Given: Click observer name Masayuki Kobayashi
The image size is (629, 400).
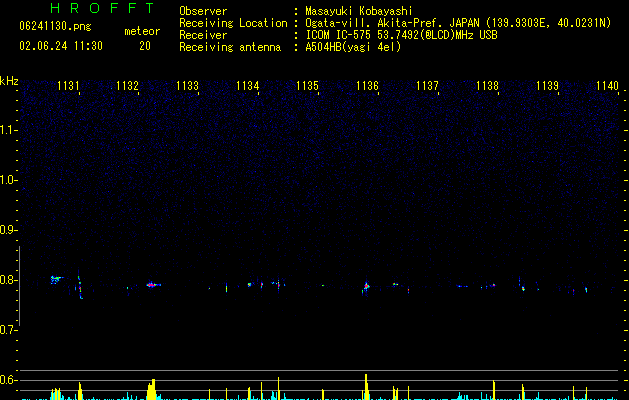Looking at the screenshot, I should pos(359,11).
